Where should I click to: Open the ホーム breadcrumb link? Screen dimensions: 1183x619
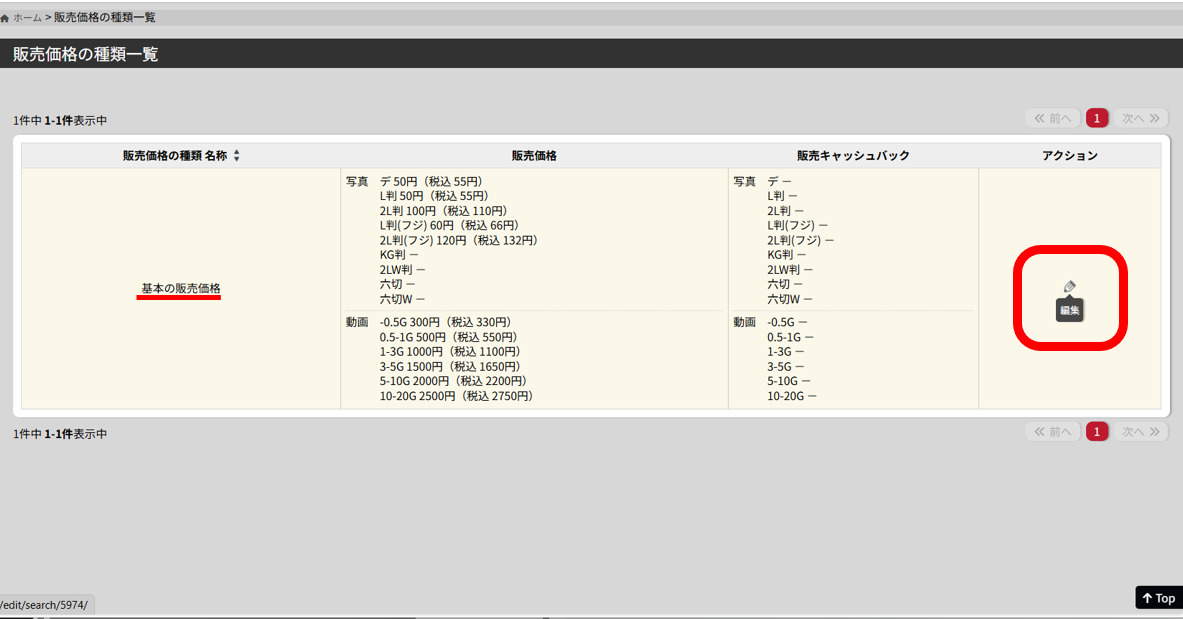pos(27,18)
